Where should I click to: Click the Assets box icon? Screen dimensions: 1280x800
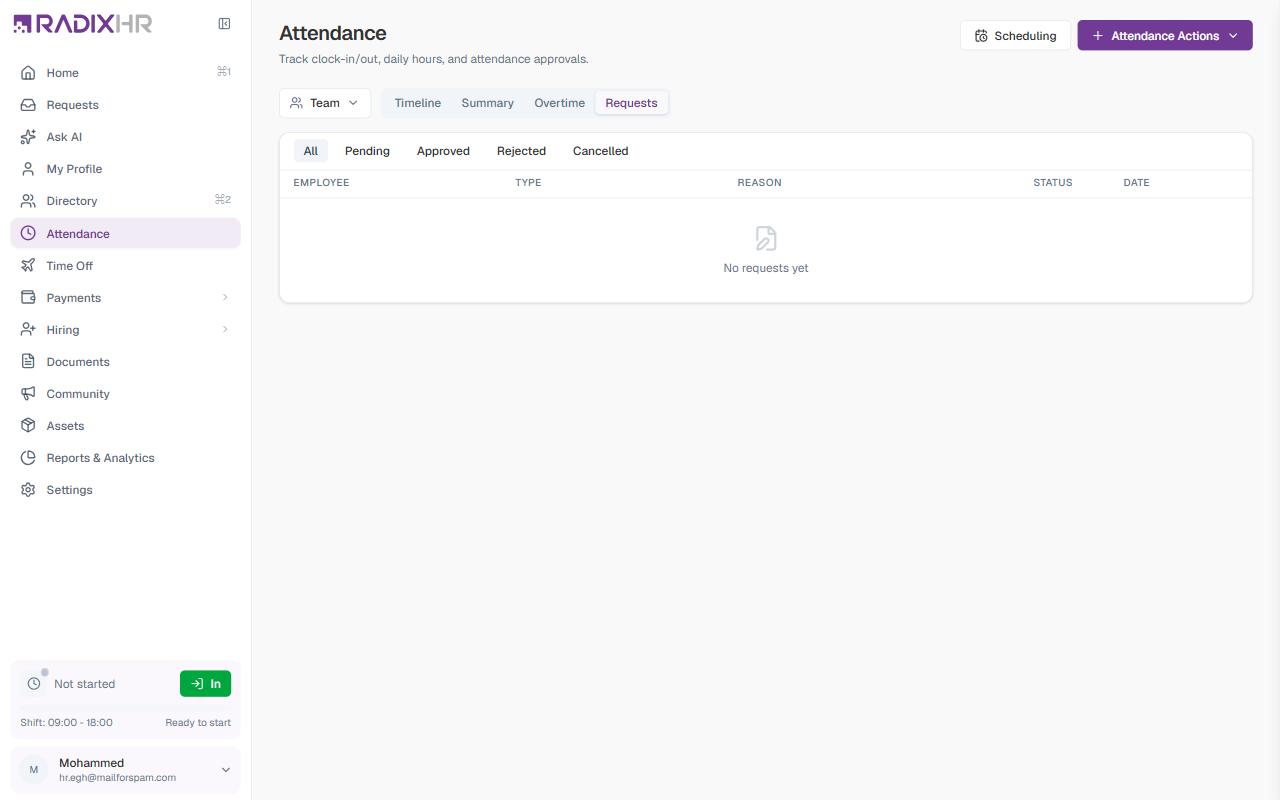pos(28,426)
